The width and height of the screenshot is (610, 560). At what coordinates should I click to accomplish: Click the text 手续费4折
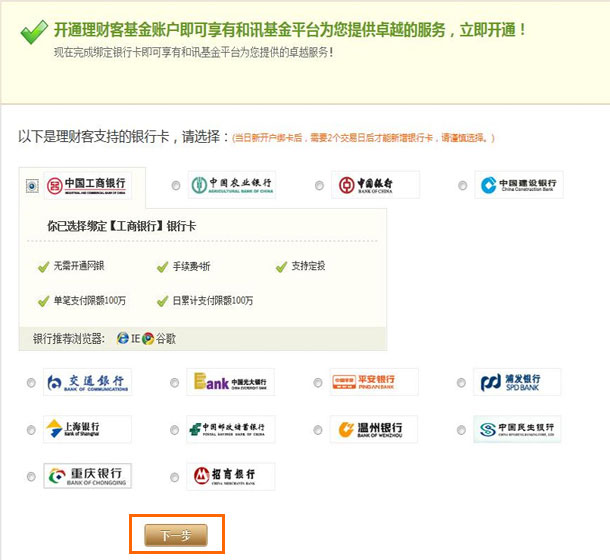191,267
